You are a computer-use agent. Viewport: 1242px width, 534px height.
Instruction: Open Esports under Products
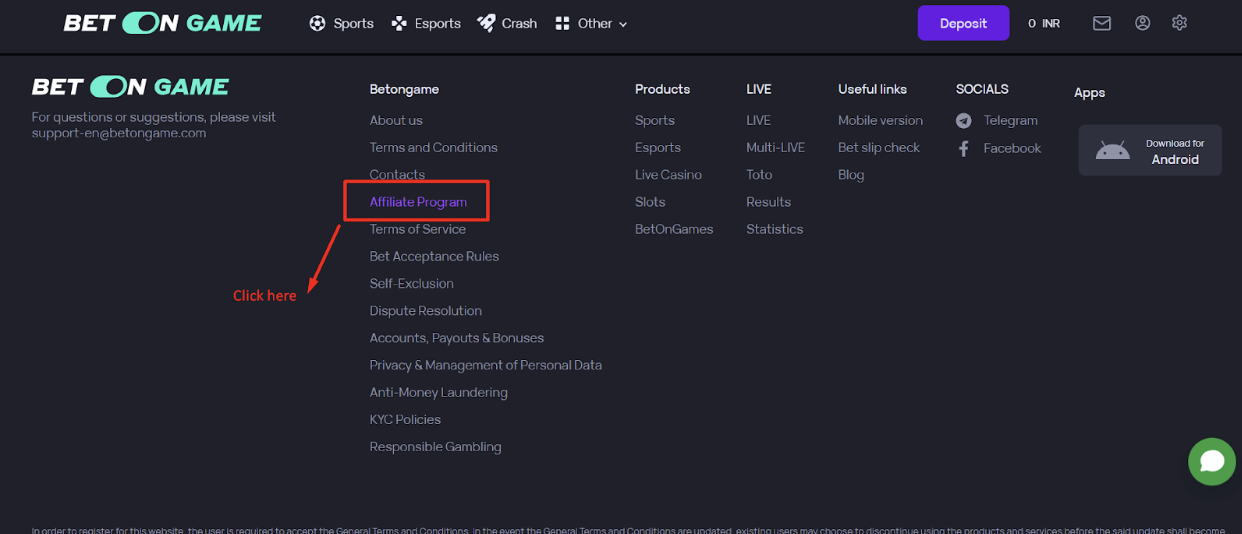click(658, 147)
